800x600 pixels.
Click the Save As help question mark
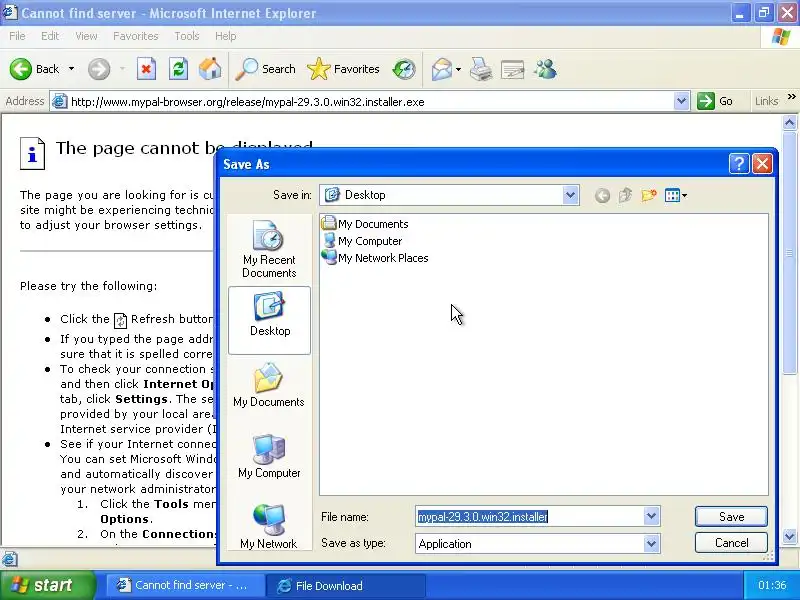739,164
